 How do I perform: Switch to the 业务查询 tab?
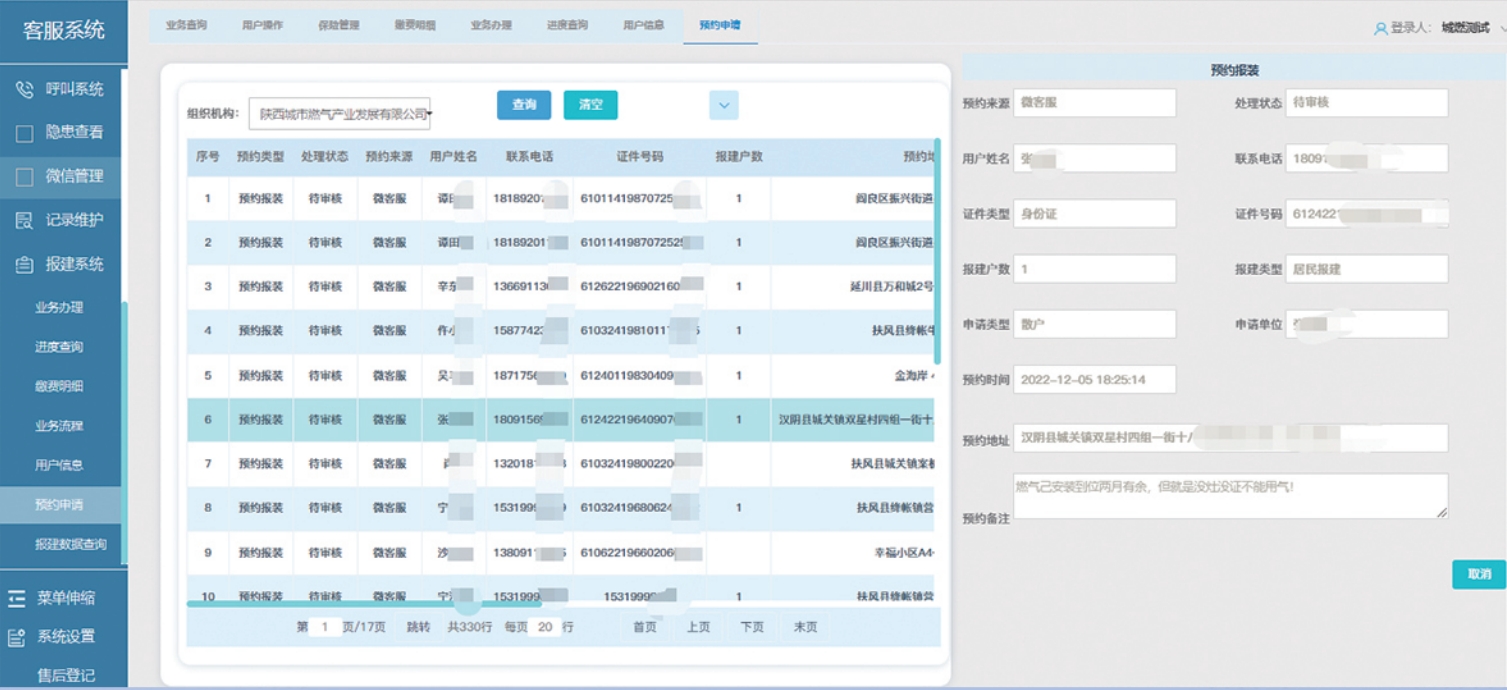tap(186, 25)
